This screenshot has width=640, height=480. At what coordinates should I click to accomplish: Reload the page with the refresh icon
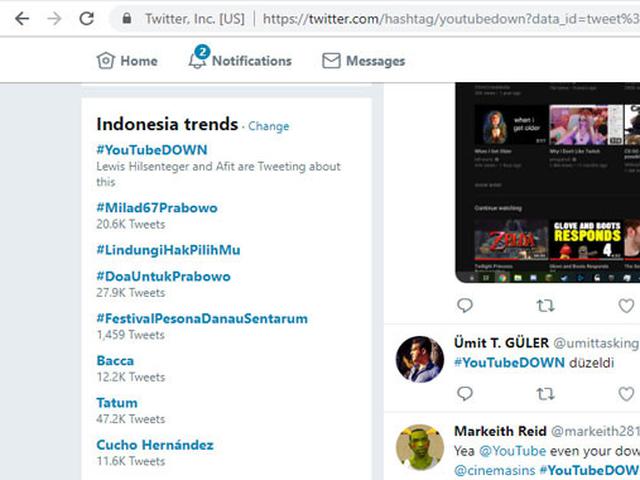pos(87,18)
